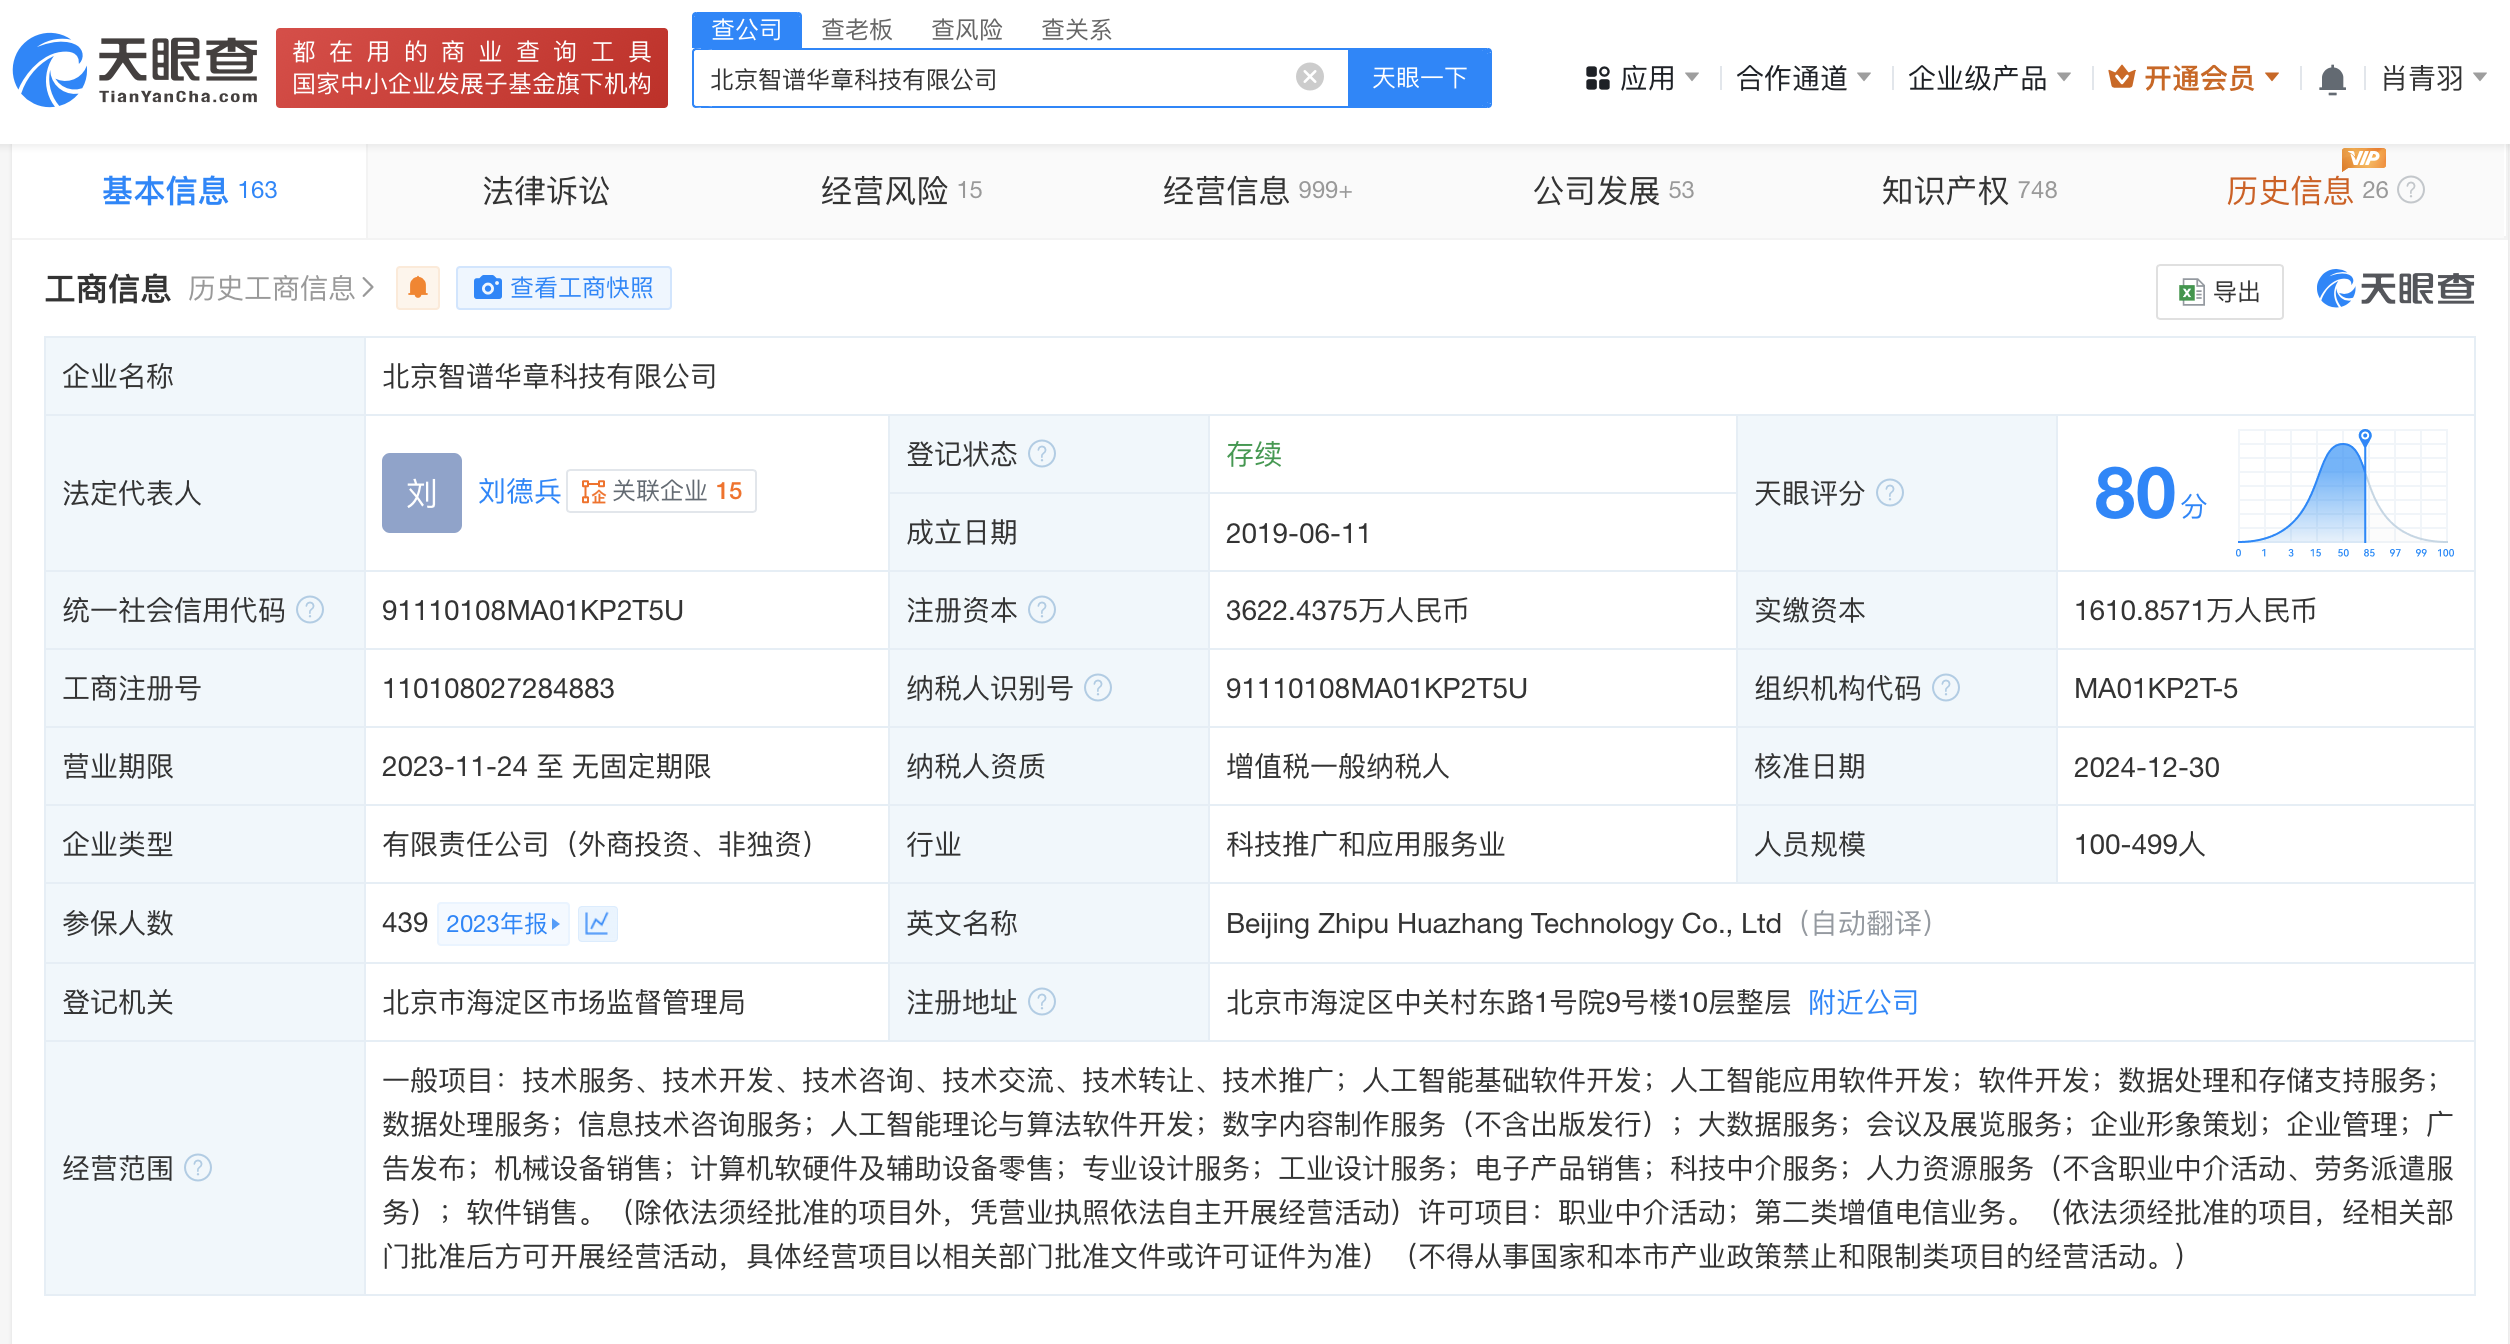Select the 查老板 search tab
This screenshot has width=2510, height=1344.
(x=856, y=29)
